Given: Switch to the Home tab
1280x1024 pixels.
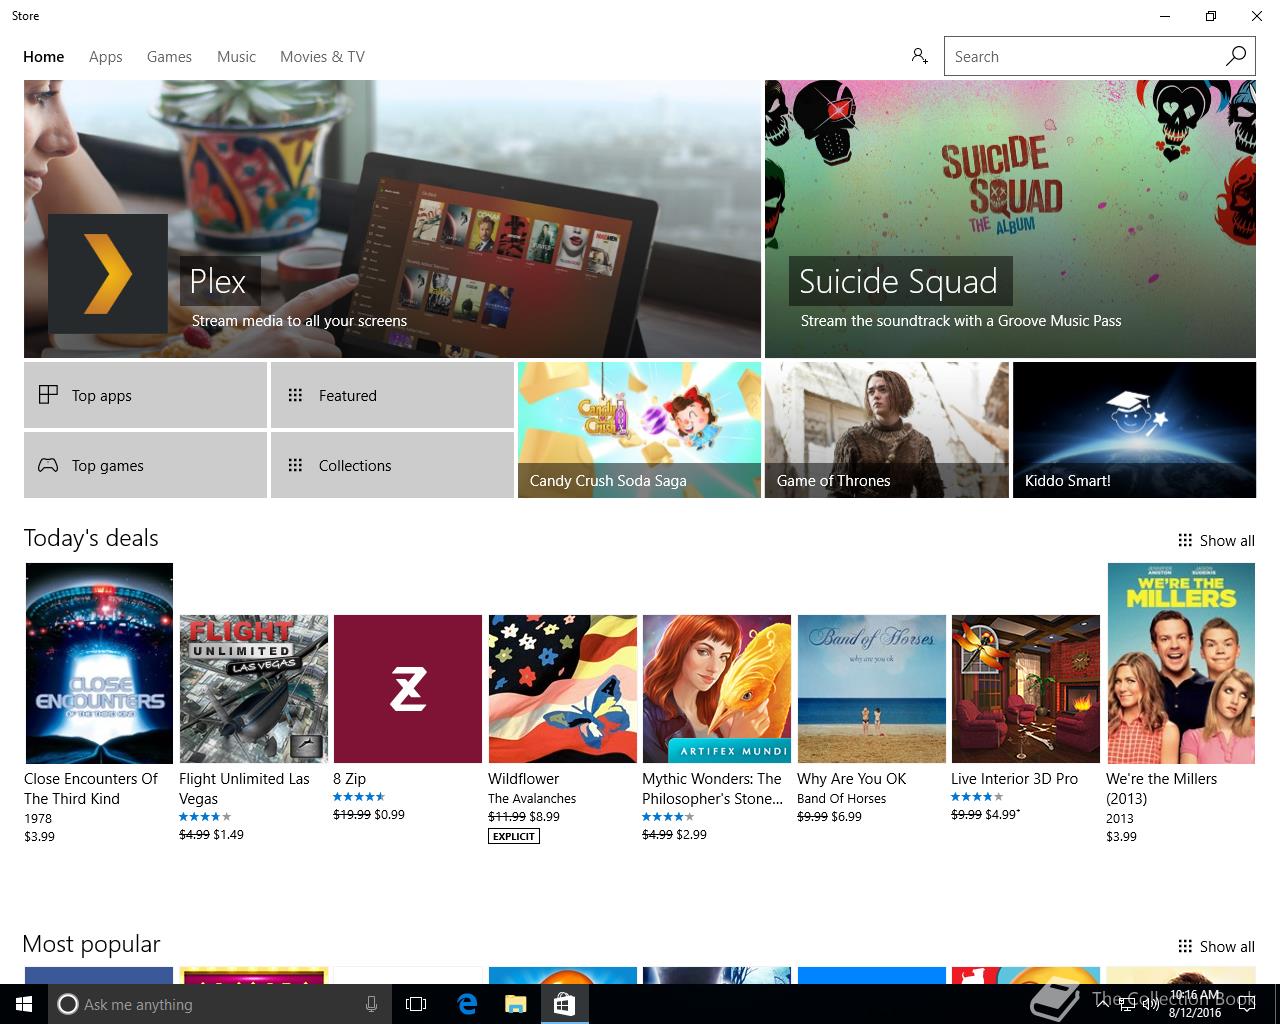Looking at the screenshot, I should coord(44,57).
